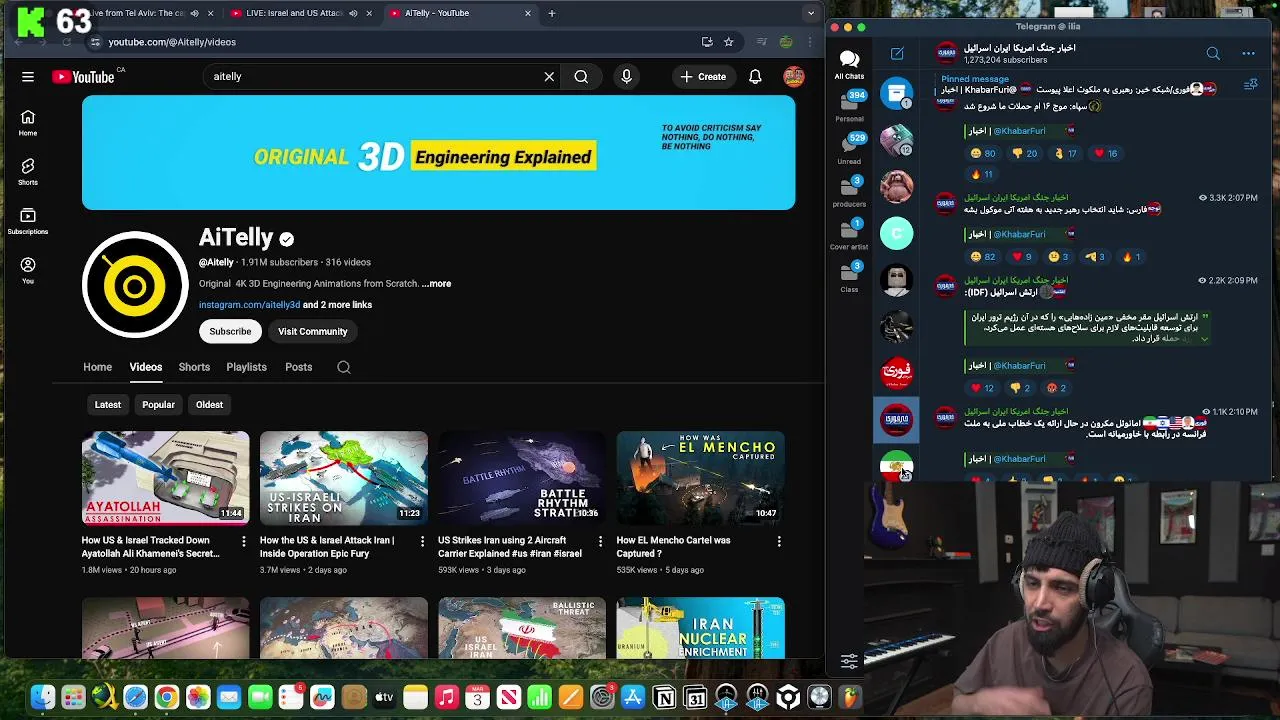
Task: Open the Telegram Cover artist folder
Action: (x=849, y=235)
